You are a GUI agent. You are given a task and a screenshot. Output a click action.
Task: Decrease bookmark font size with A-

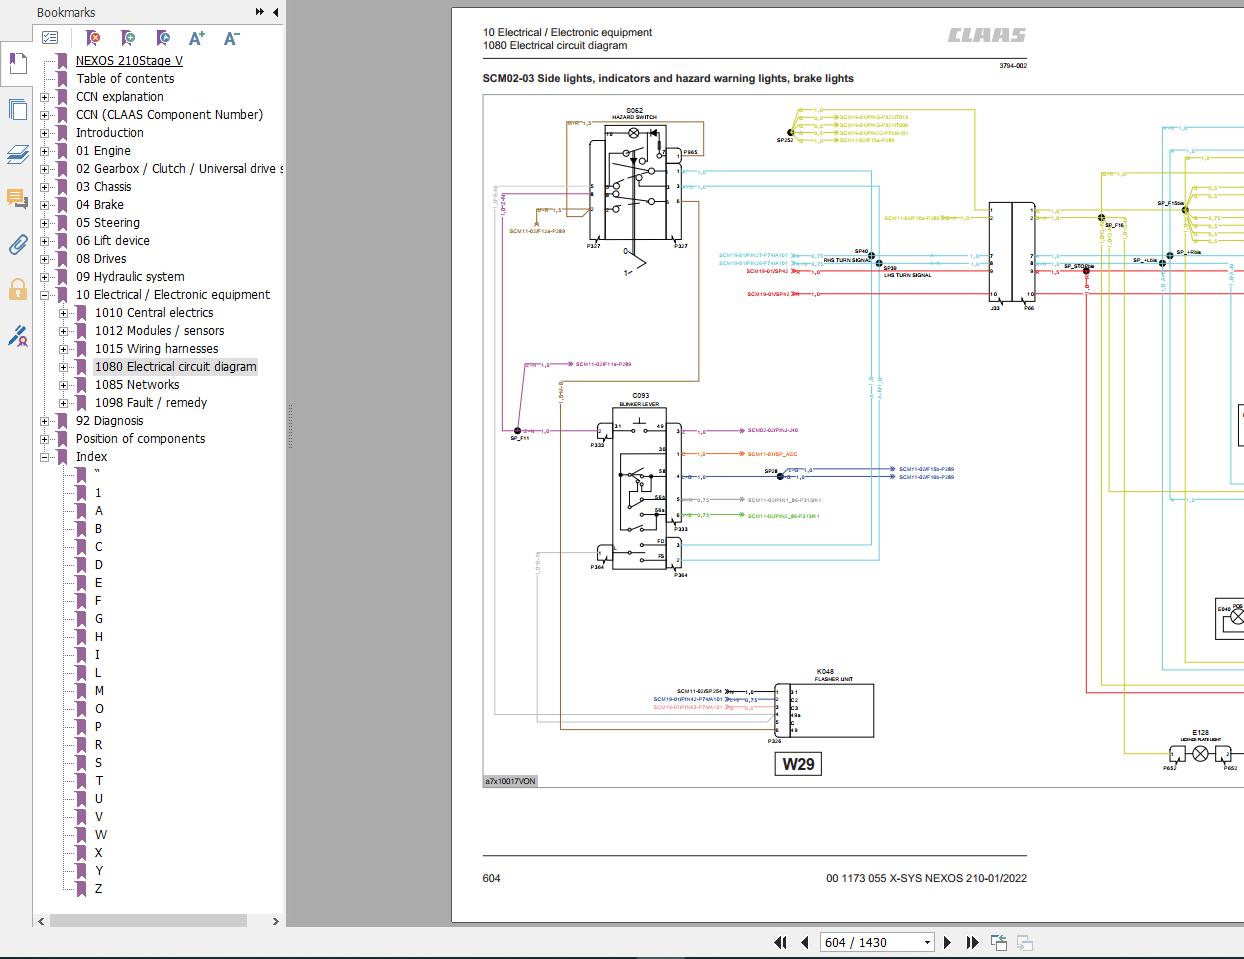[231, 38]
